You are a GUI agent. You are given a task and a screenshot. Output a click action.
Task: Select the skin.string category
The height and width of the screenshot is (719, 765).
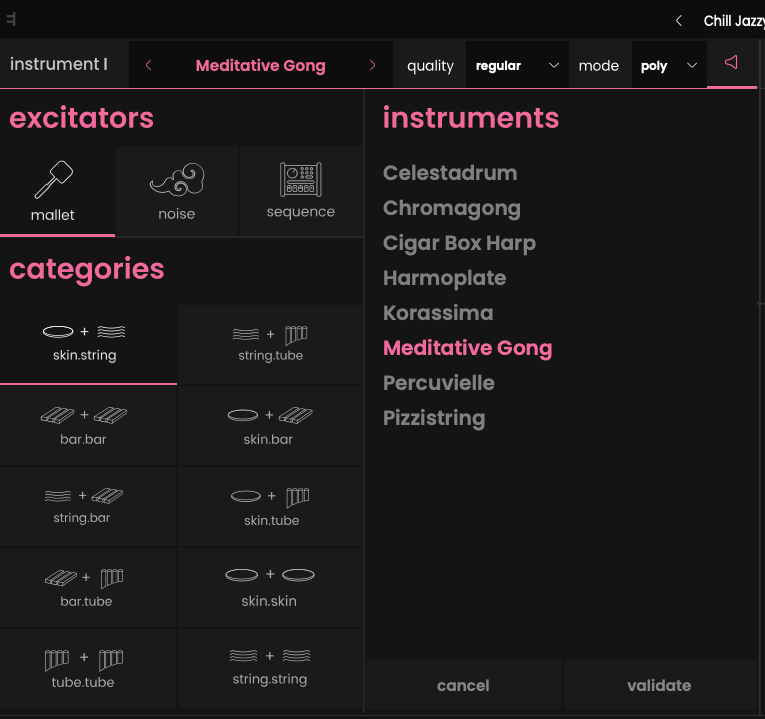85,343
